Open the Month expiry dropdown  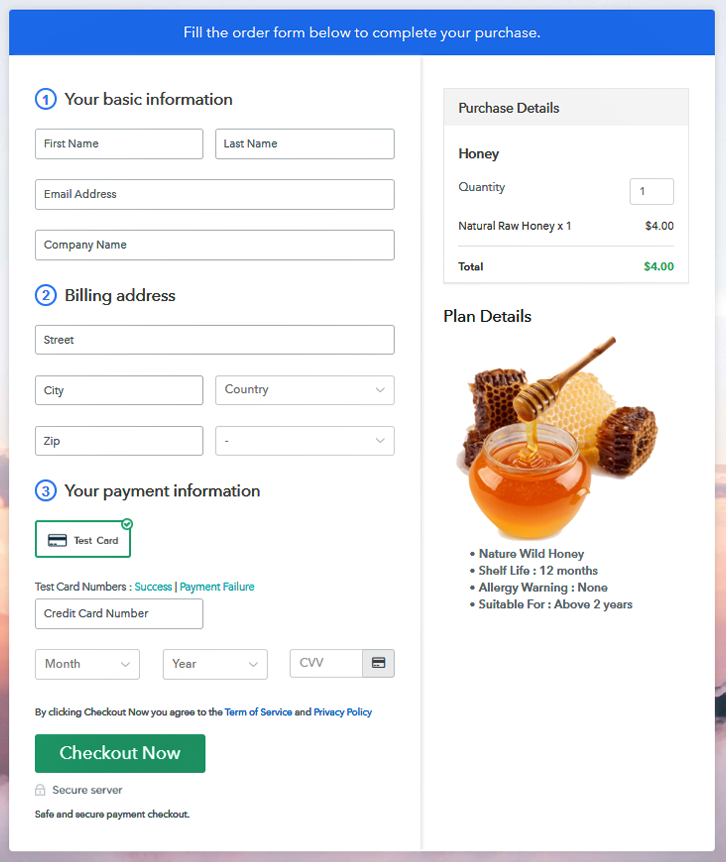click(x=87, y=664)
